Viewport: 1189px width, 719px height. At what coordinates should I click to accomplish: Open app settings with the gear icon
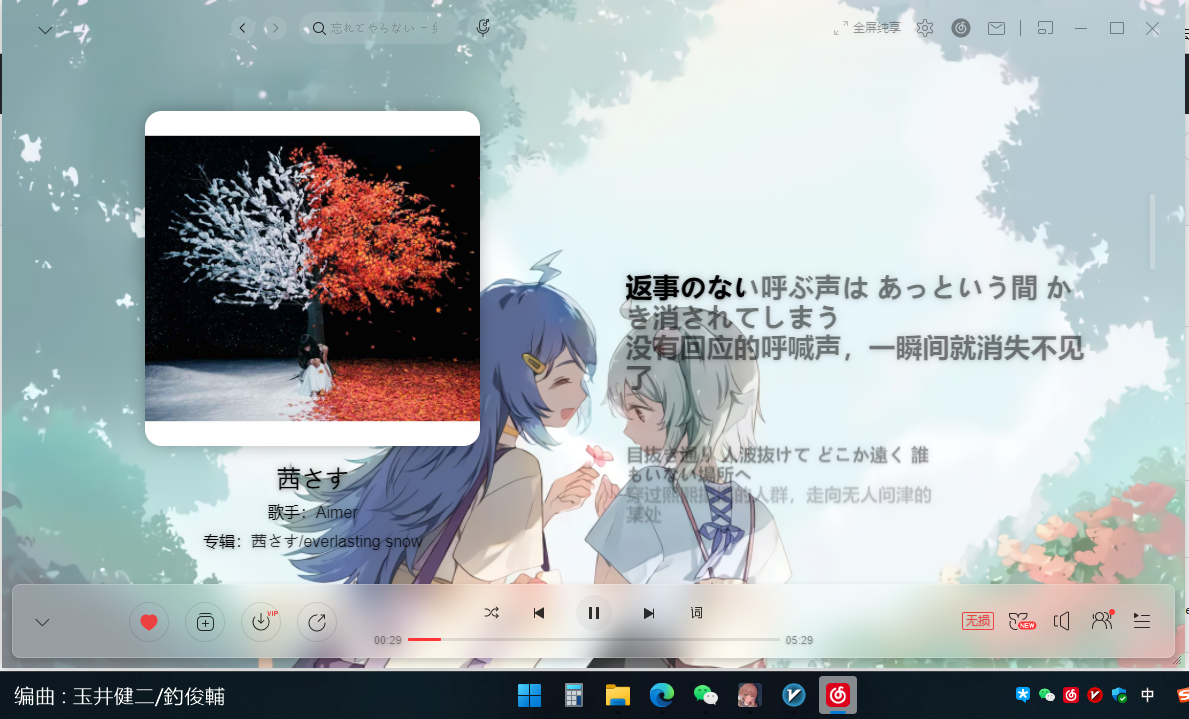click(924, 28)
